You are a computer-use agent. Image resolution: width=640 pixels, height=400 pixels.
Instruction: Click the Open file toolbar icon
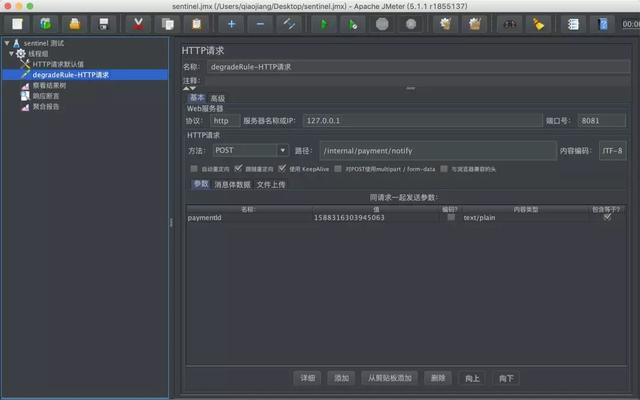[75, 24]
